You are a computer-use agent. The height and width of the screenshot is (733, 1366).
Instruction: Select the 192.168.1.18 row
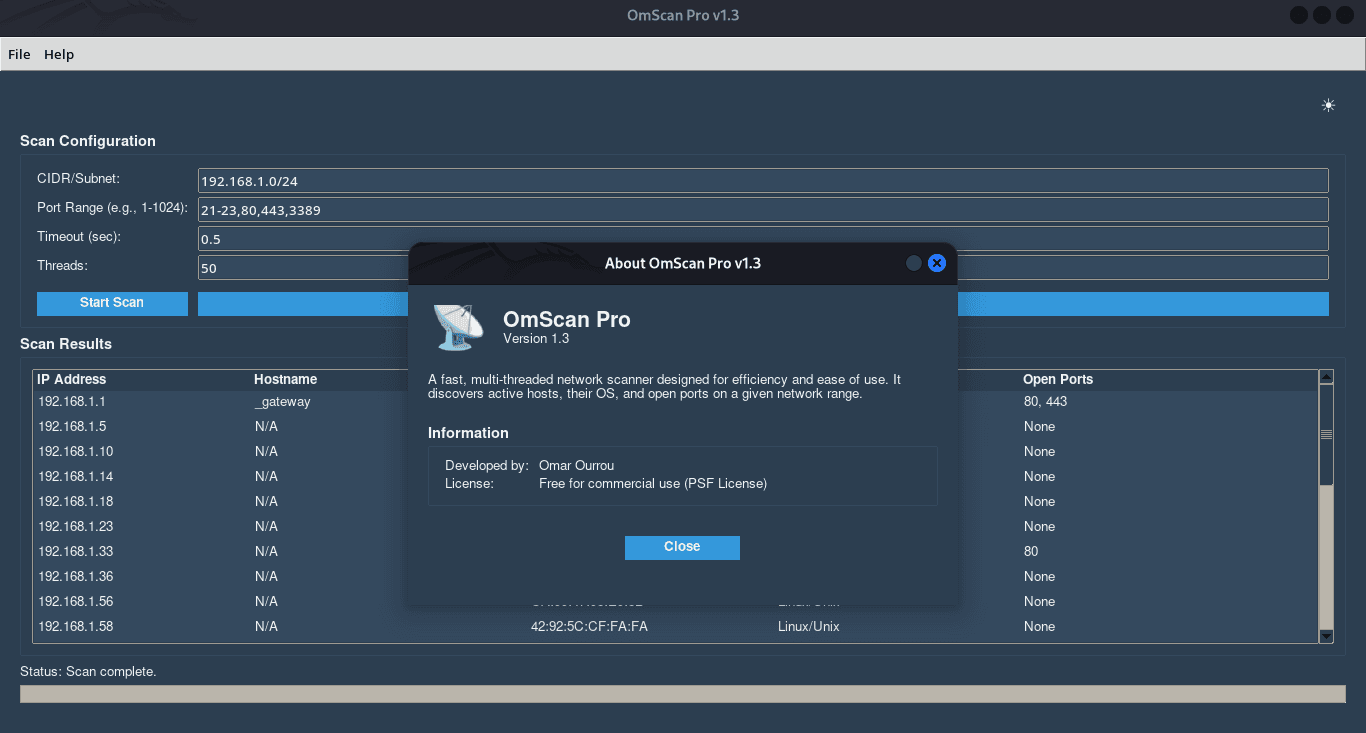click(677, 502)
